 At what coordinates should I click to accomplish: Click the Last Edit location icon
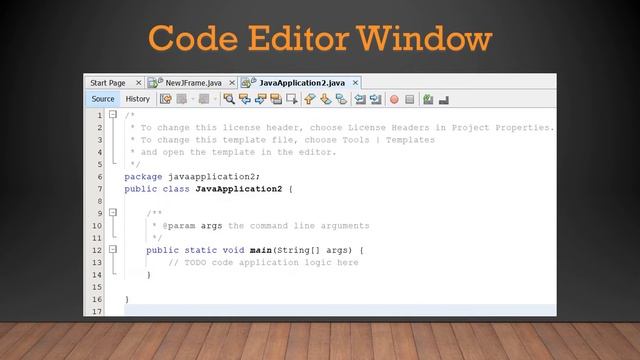click(x=165, y=99)
